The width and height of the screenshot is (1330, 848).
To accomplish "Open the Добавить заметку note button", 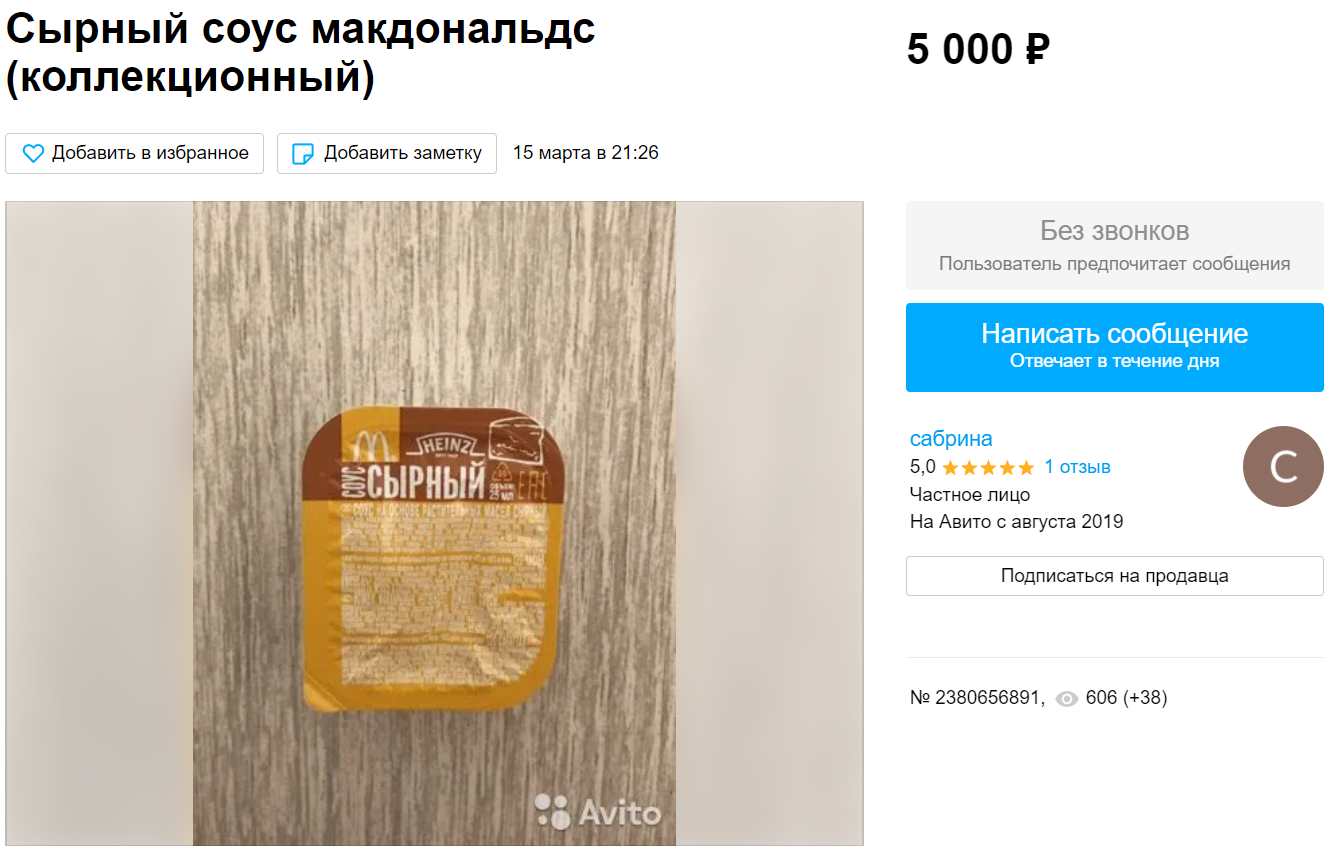I will coord(387,153).
